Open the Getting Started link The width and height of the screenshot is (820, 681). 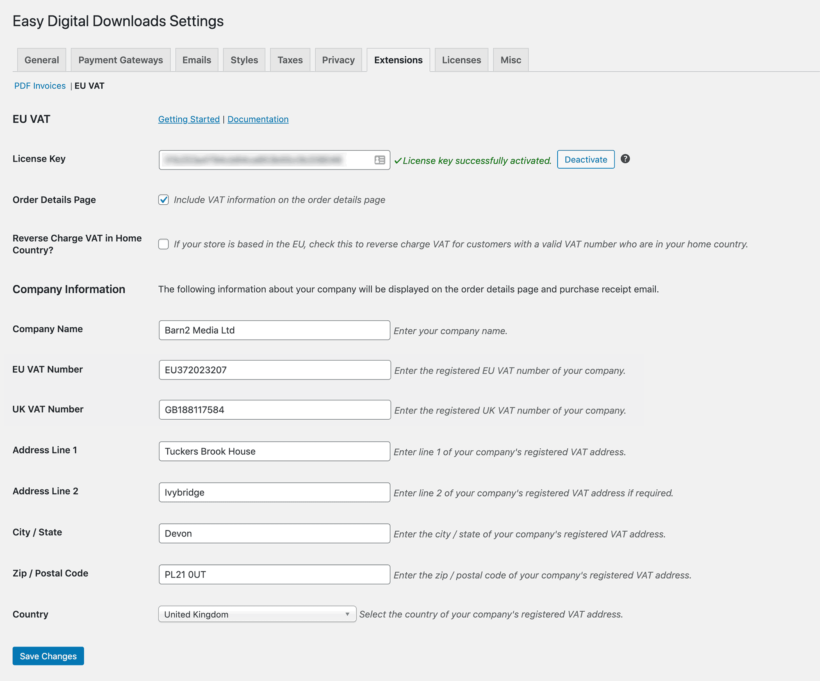pyautogui.click(x=189, y=118)
